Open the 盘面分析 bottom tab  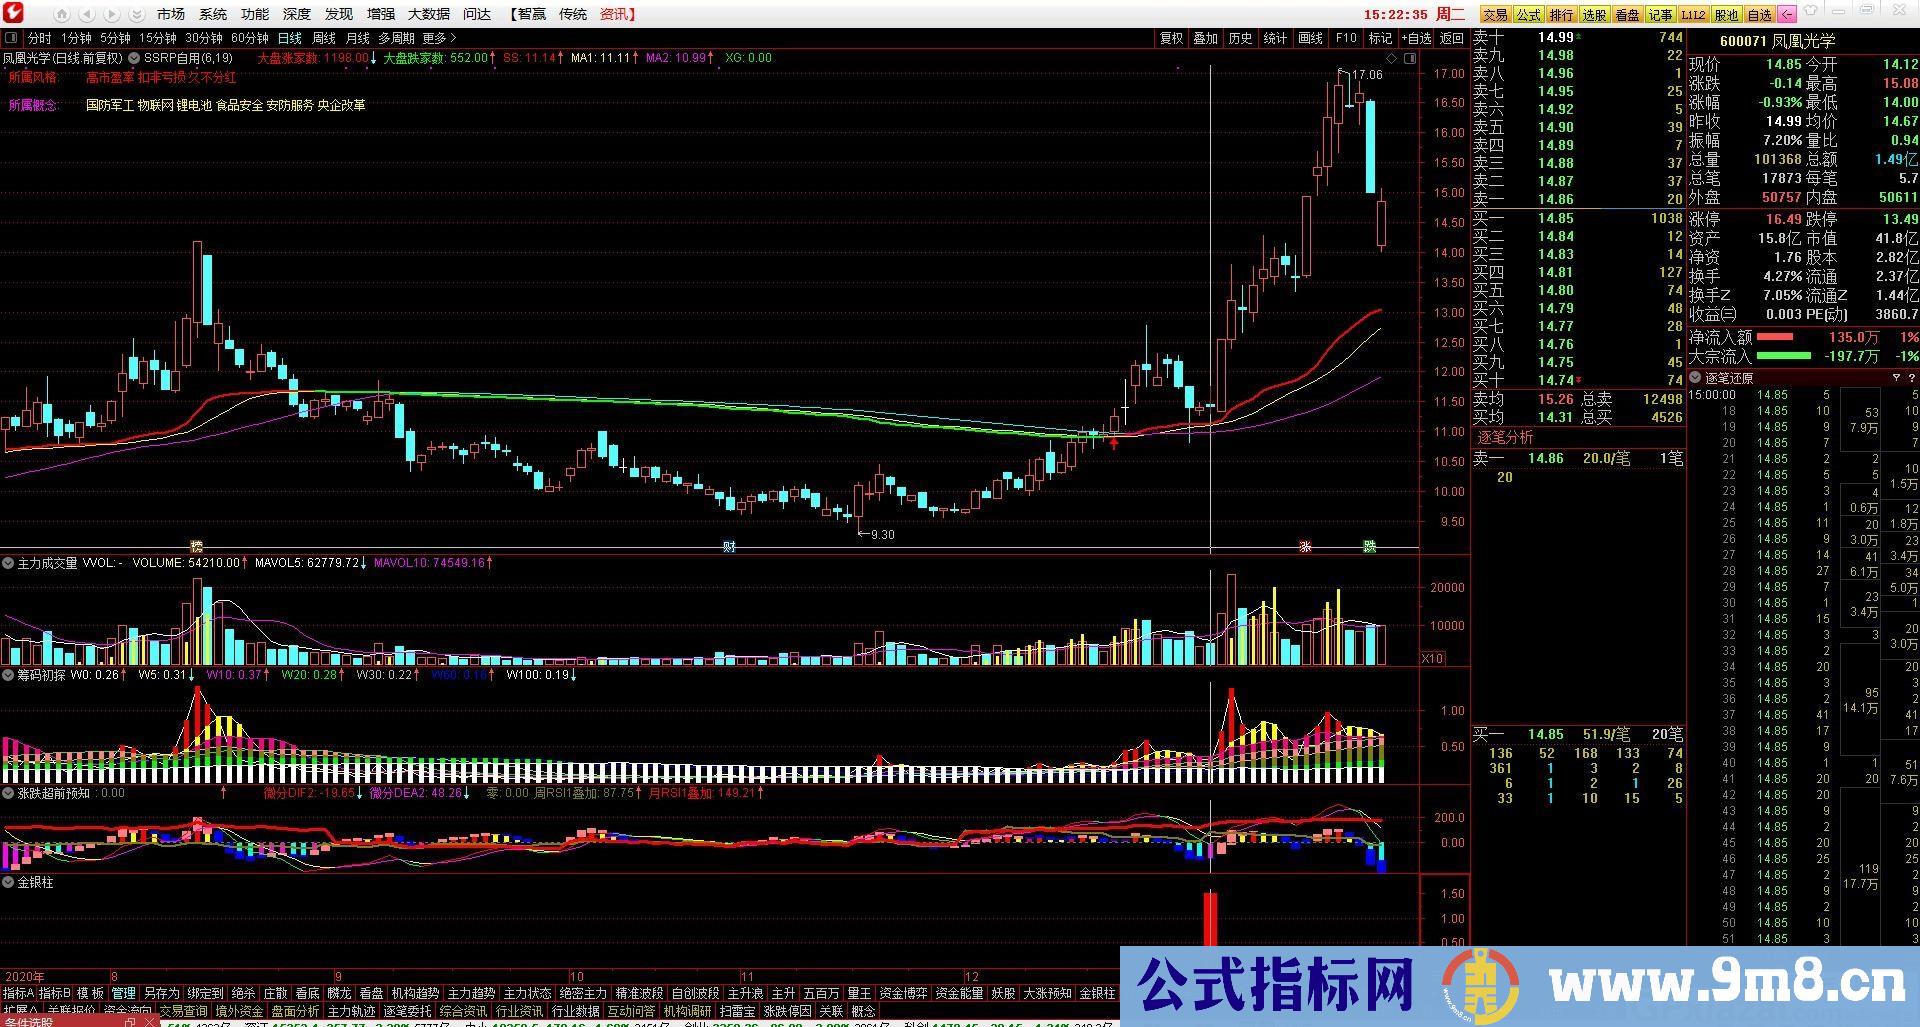(x=295, y=1011)
